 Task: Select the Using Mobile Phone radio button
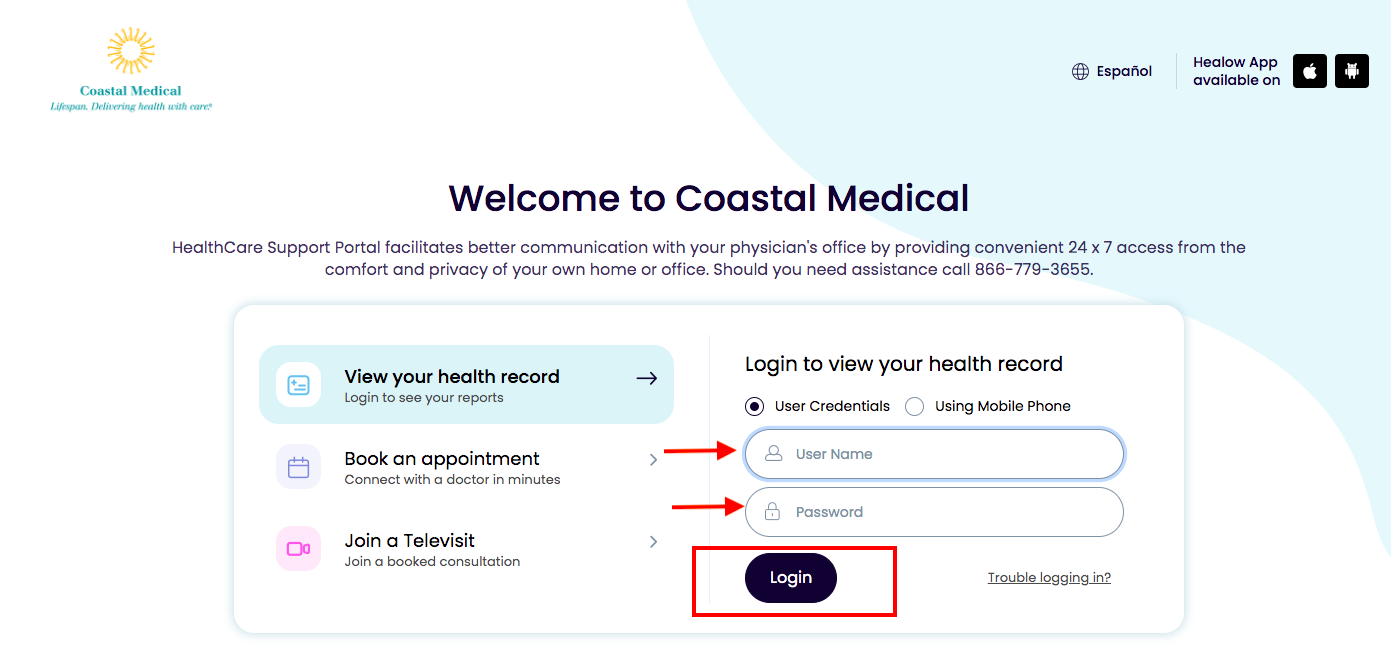(914, 406)
